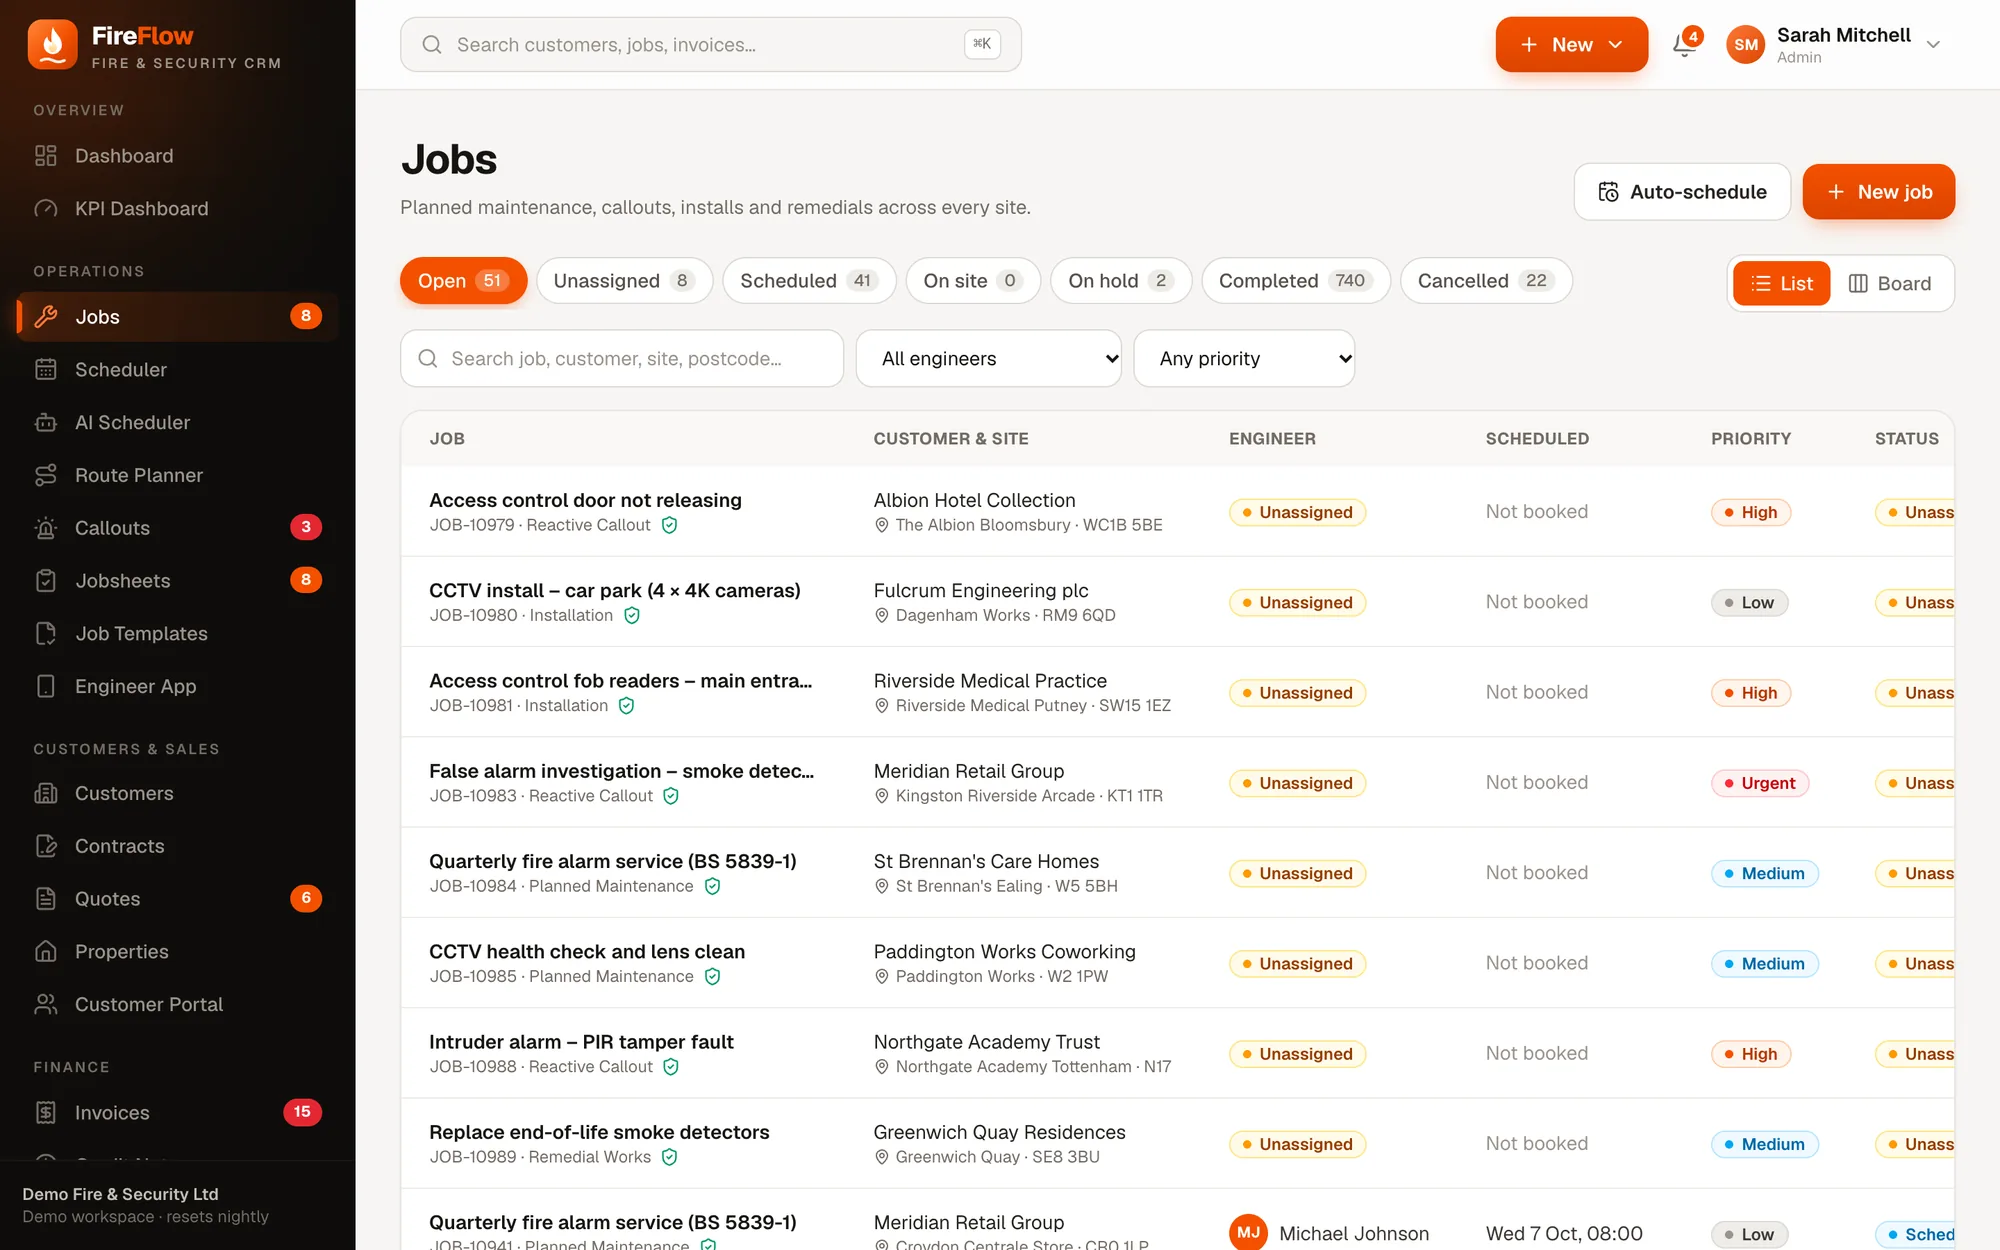This screenshot has width=2000, height=1250.
Task: Click location pin for Dagenham Works site
Action: (x=882, y=616)
